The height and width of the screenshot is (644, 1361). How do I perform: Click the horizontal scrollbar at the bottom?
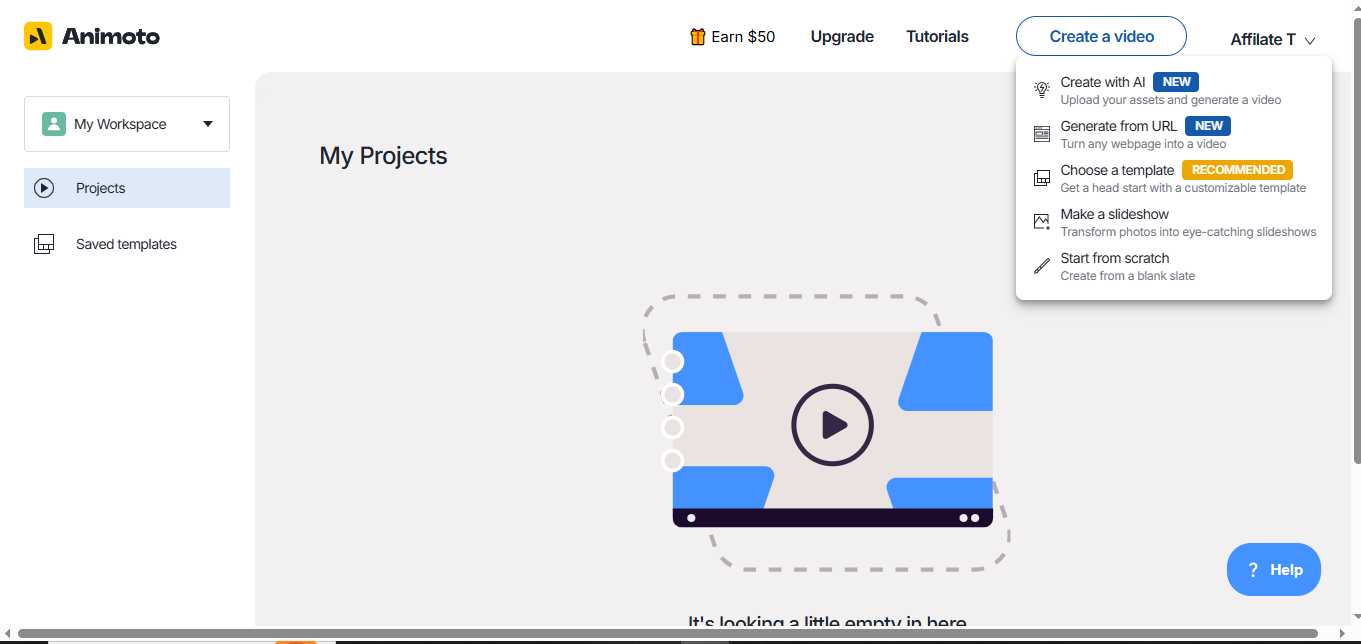point(667,634)
